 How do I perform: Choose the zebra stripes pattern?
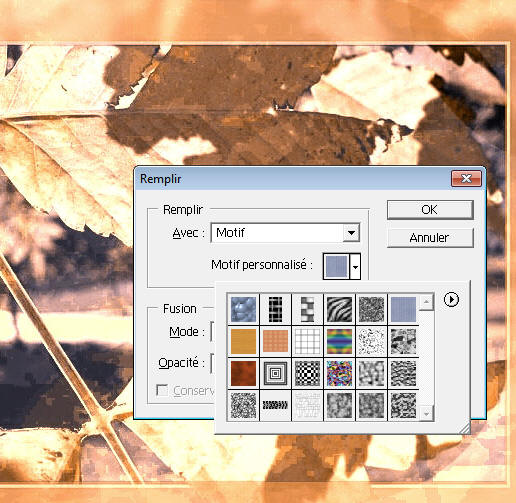[339, 309]
